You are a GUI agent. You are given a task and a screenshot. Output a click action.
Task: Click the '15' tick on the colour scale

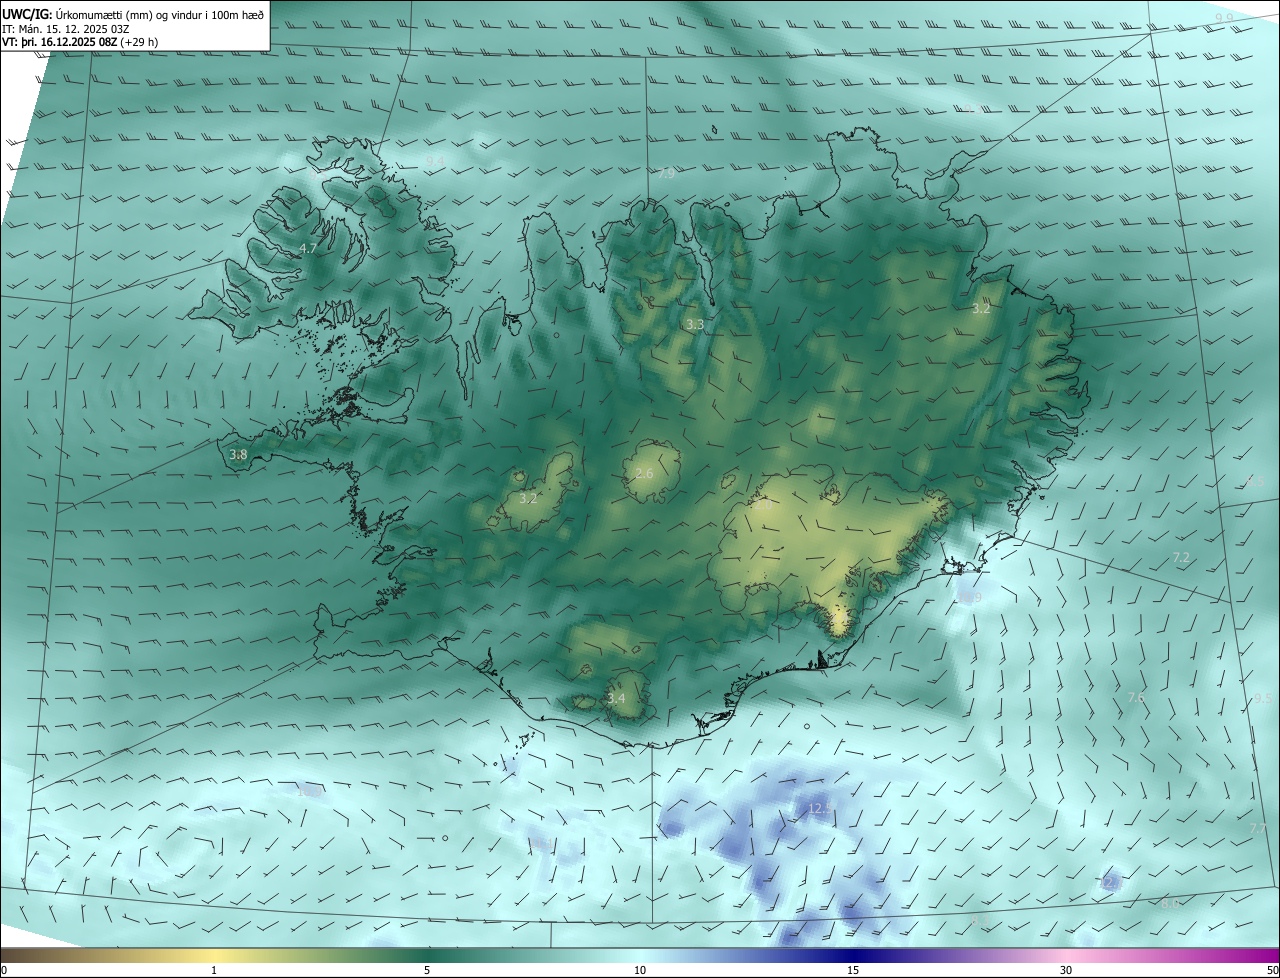pyautogui.click(x=853, y=970)
